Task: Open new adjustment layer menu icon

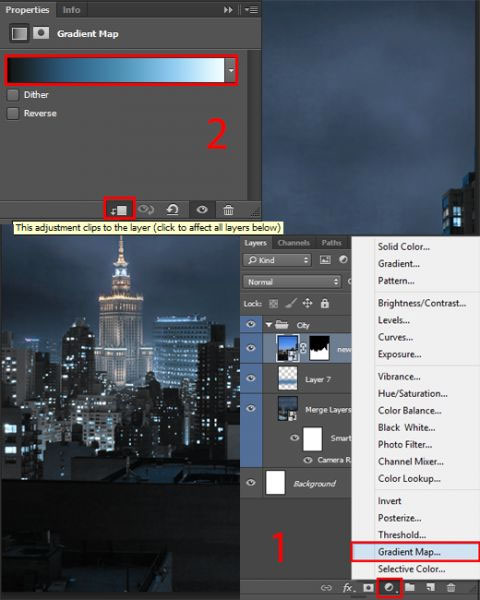Action: click(389, 587)
